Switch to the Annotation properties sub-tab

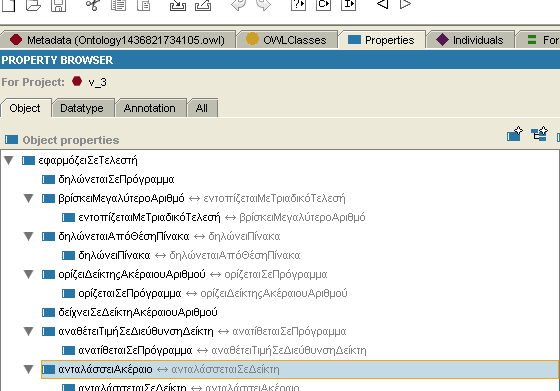[x=150, y=108]
